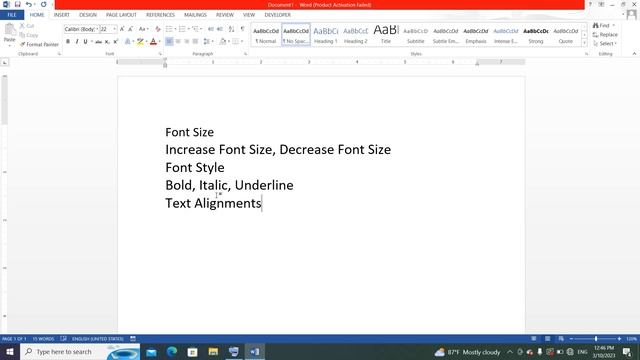Expand the Styles gallery More arrow
640x360 pixels.
(x=584, y=43)
